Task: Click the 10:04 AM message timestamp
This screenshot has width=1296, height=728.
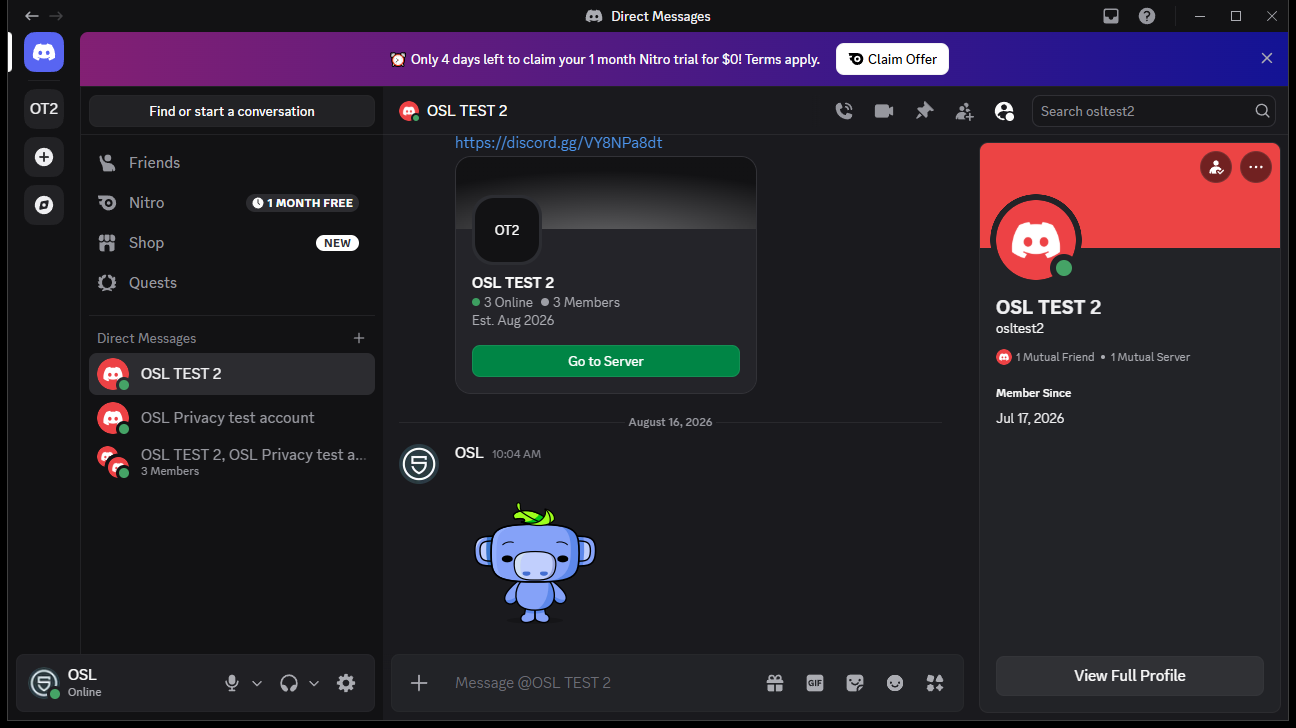Action: pos(516,454)
